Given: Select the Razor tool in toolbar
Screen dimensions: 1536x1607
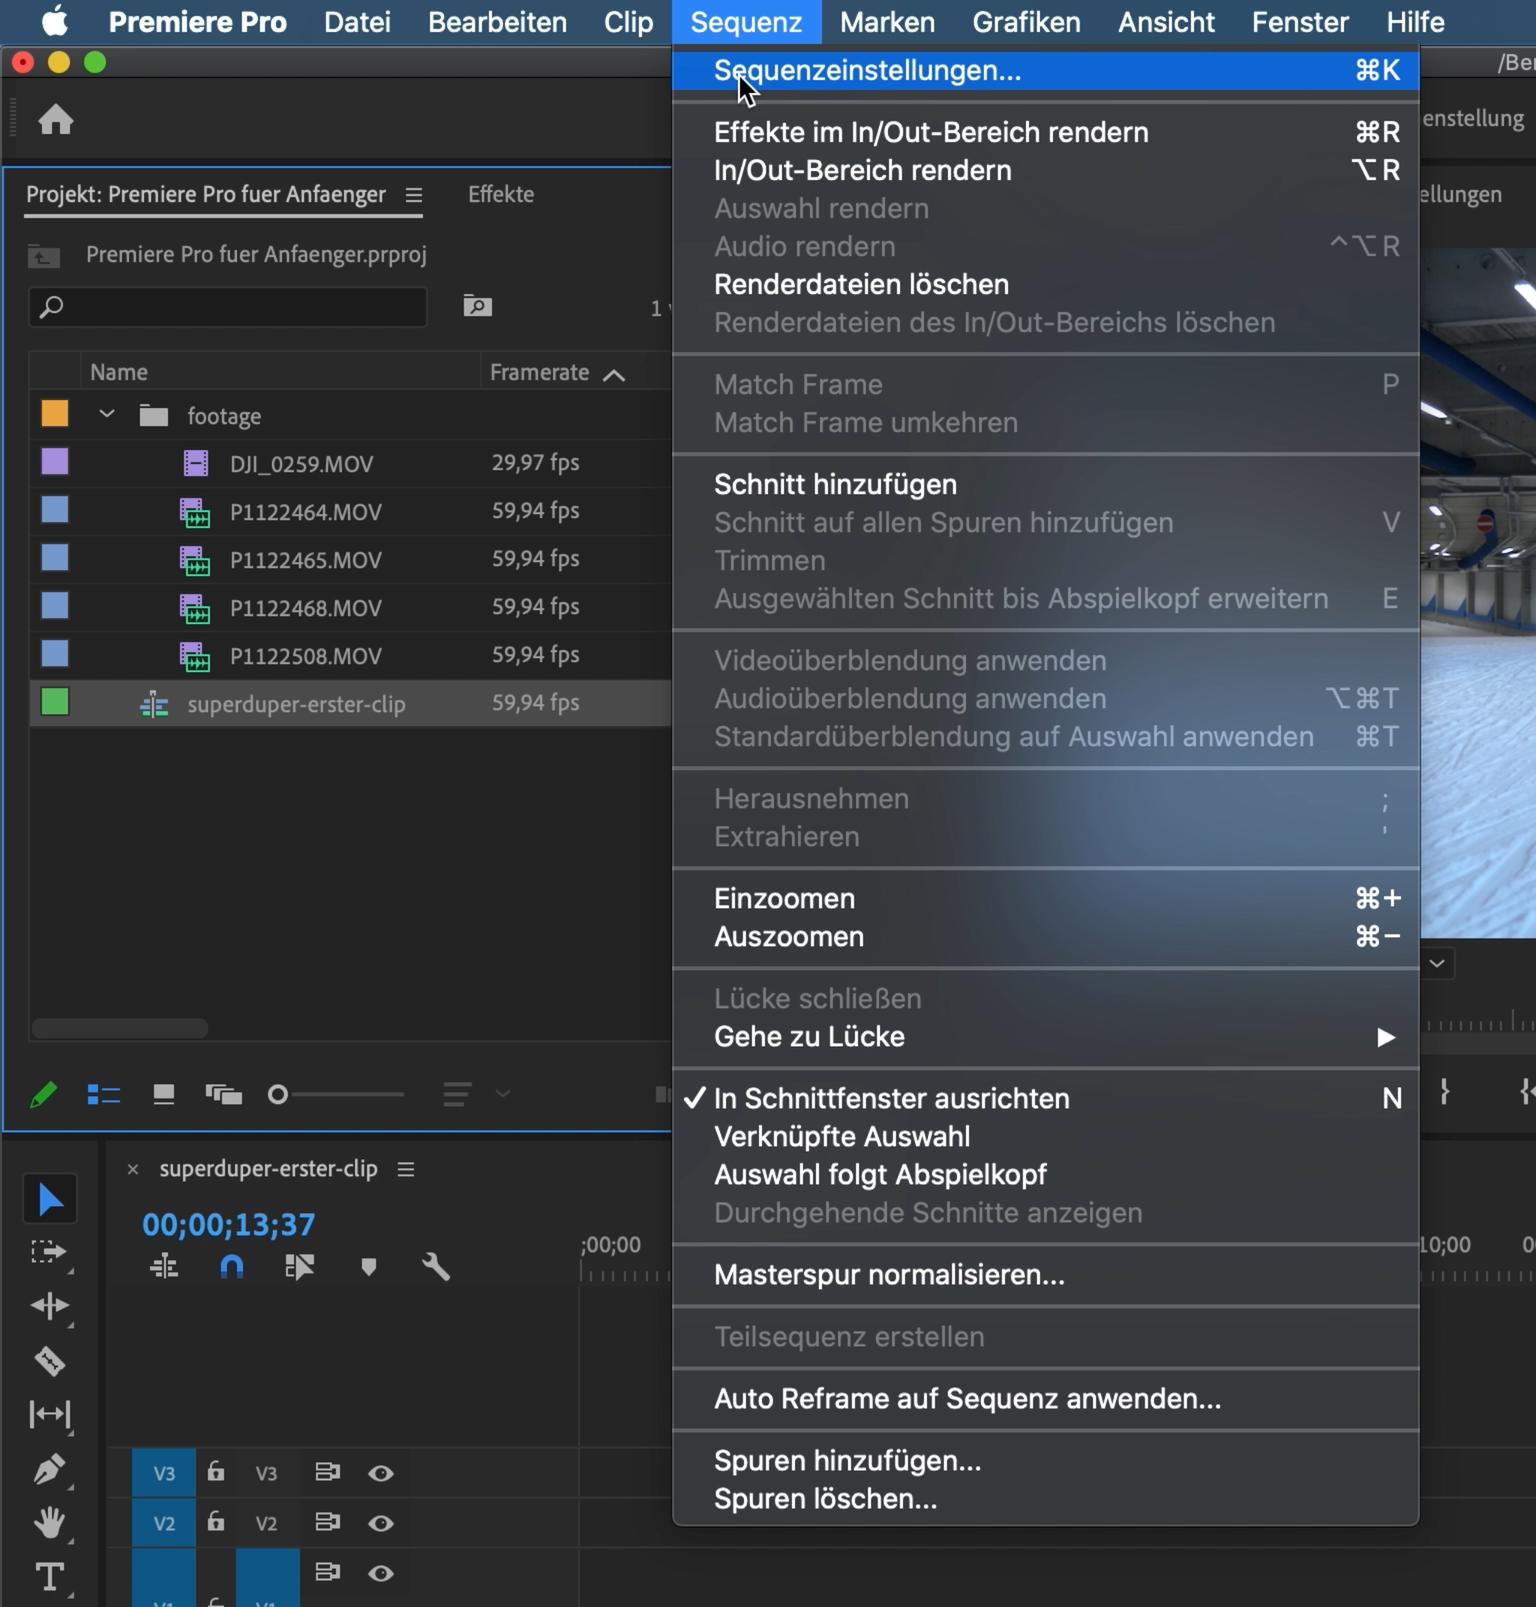Looking at the screenshot, I should (x=49, y=1361).
